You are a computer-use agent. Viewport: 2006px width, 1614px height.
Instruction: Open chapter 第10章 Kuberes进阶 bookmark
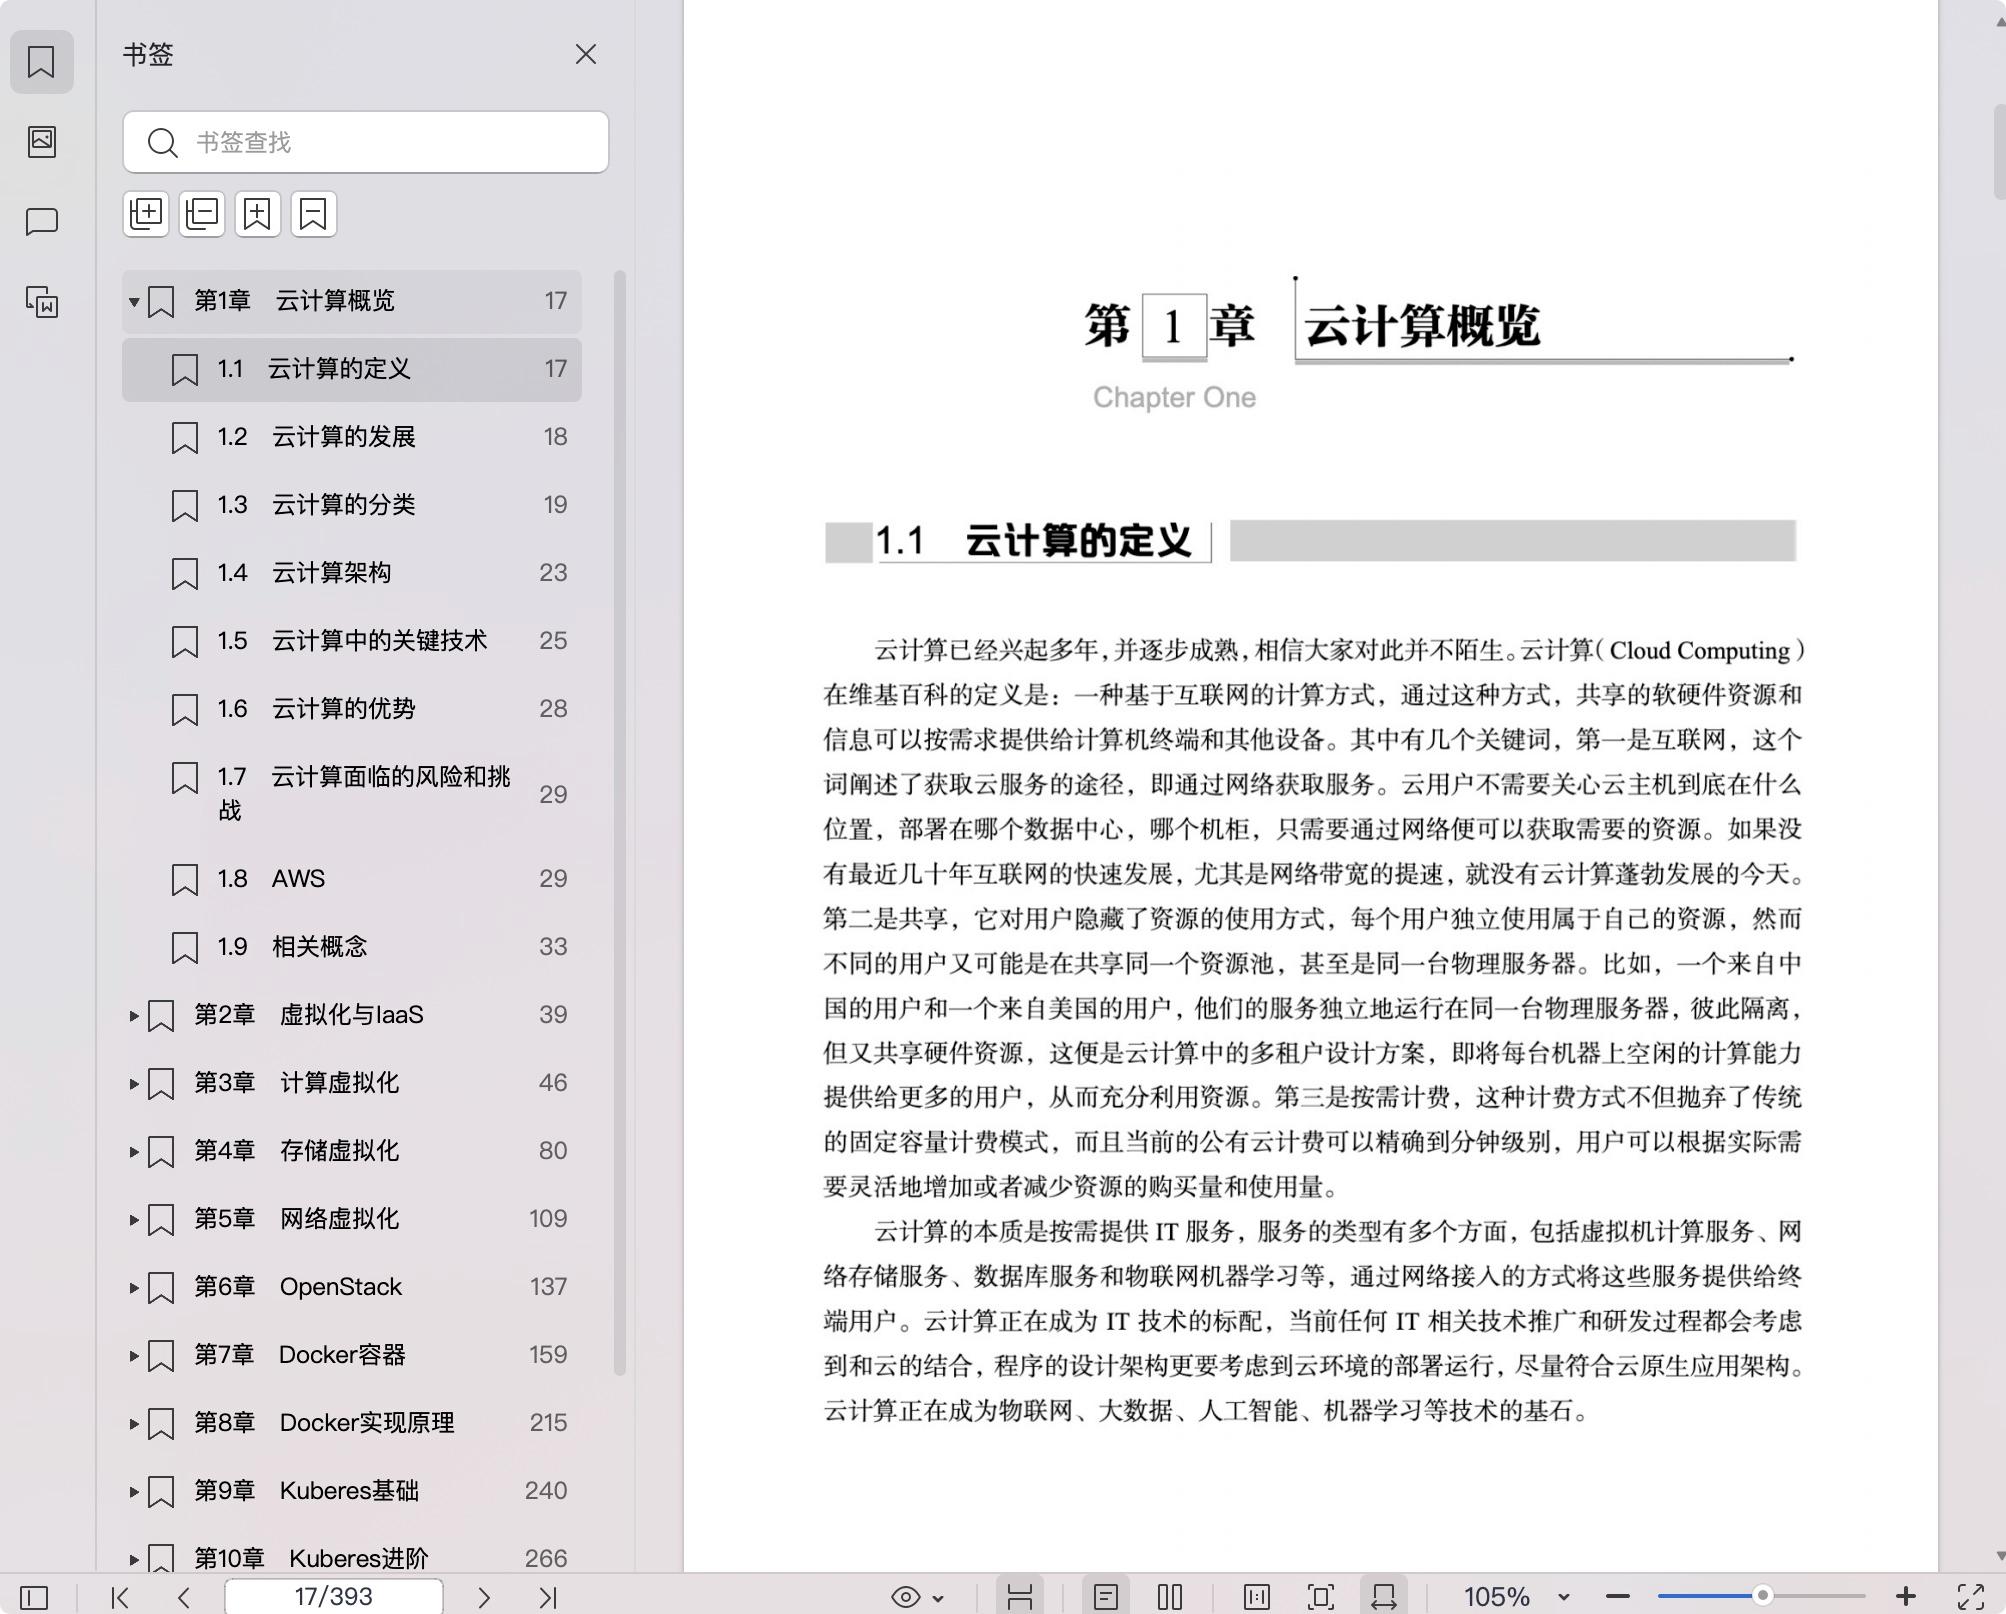pos(352,1557)
